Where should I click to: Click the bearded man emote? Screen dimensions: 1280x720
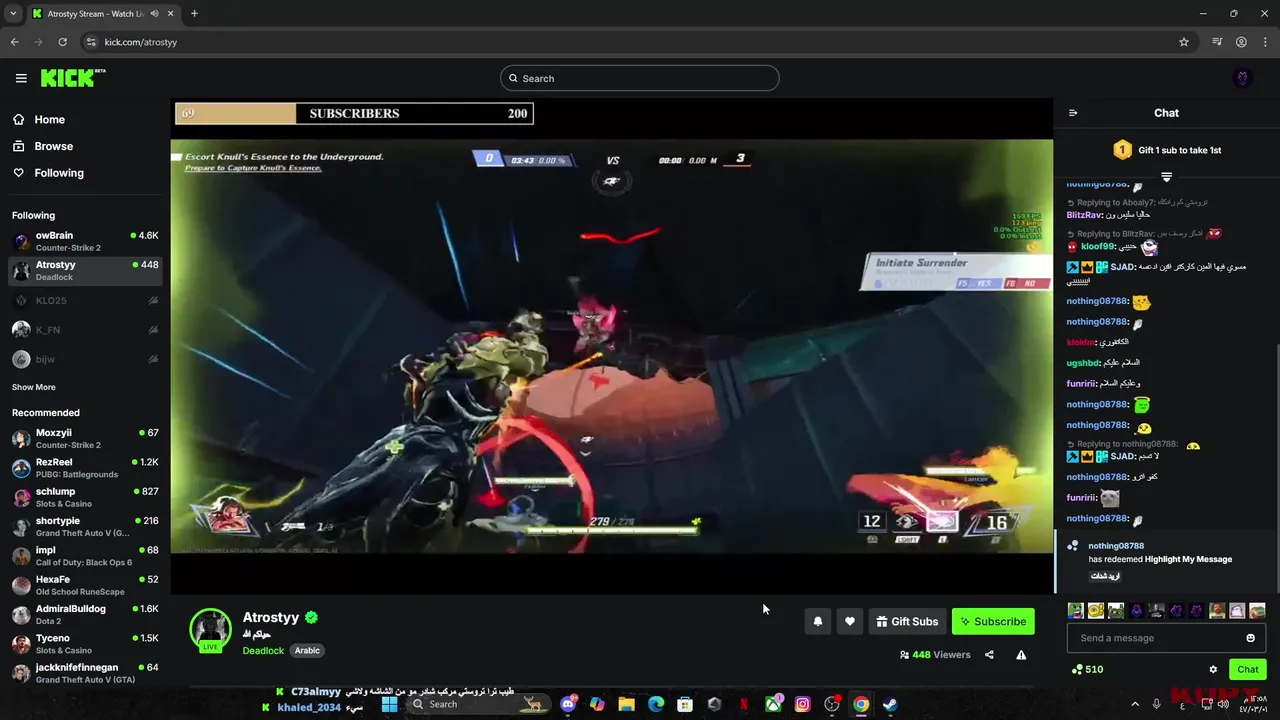(1217, 610)
